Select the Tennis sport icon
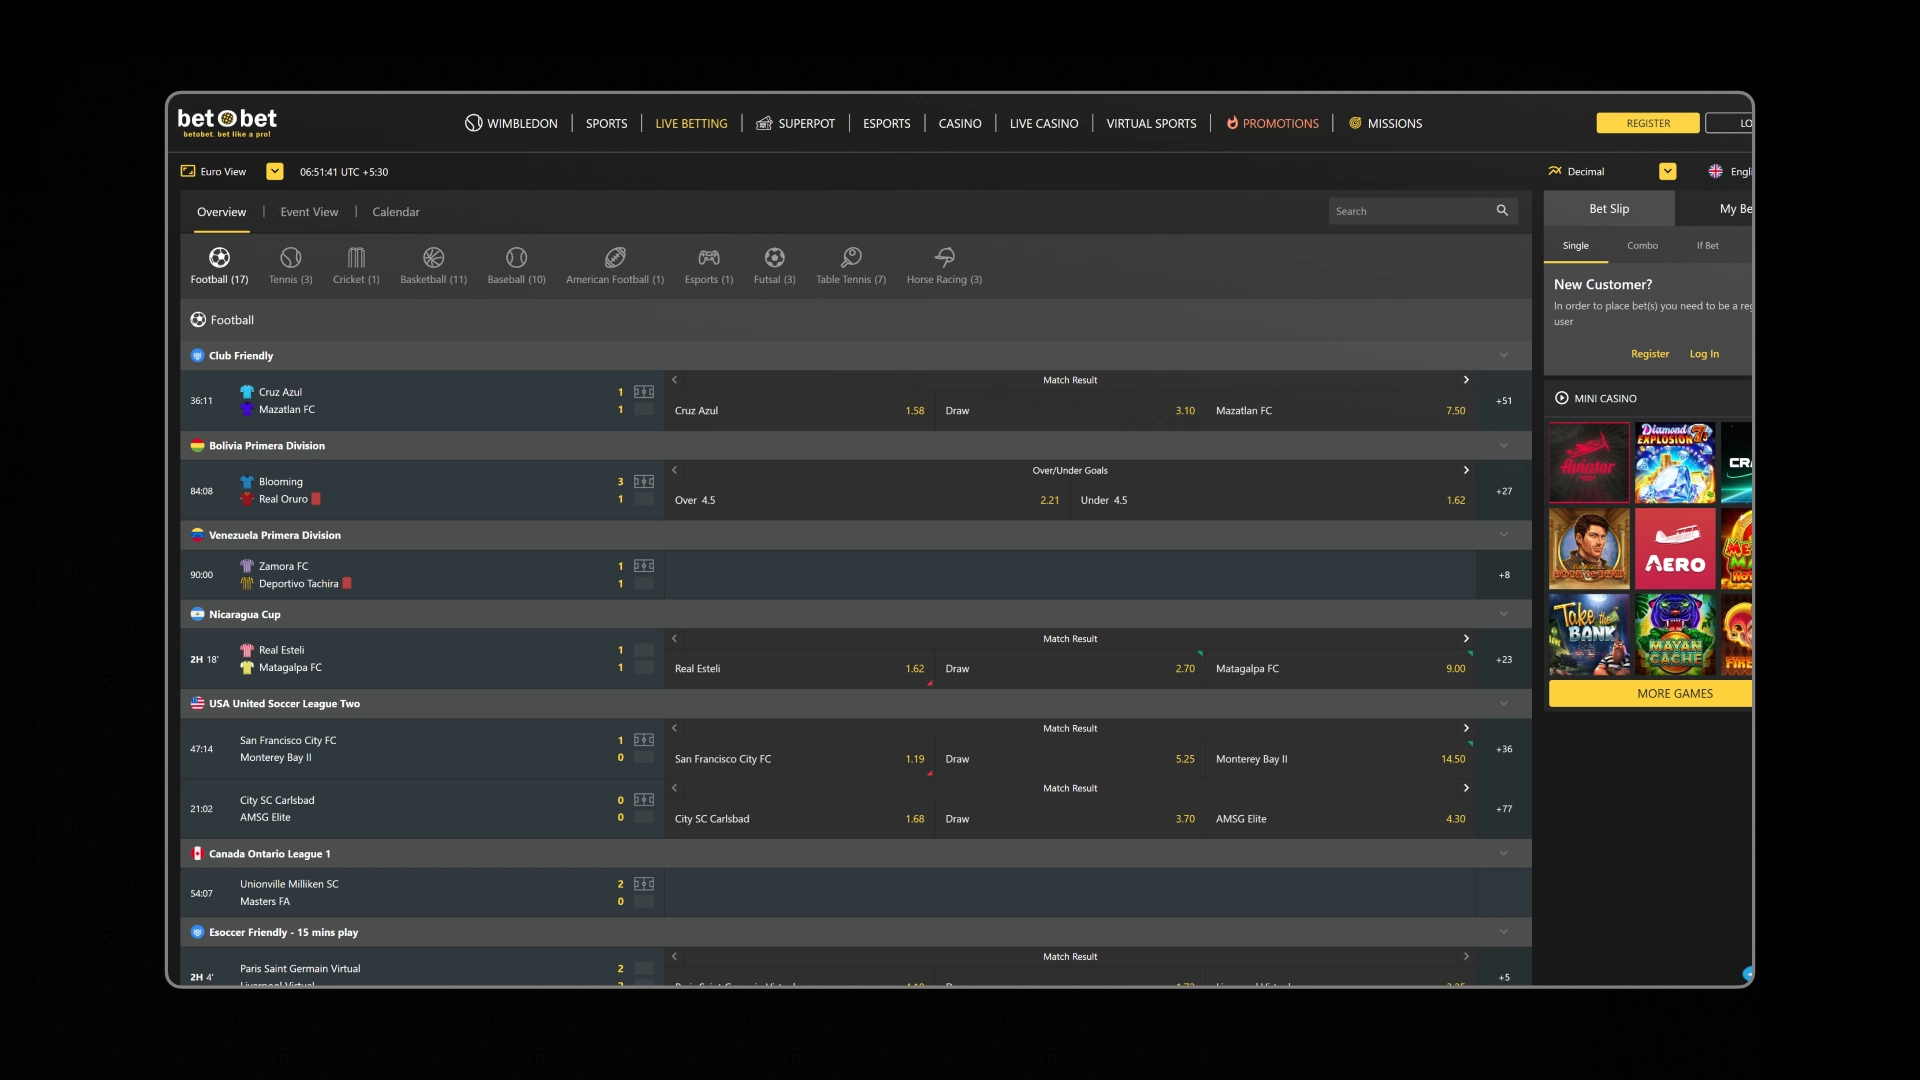Image resolution: width=1920 pixels, height=1080 pixels. pyautogui.click(x=290, y=257)
